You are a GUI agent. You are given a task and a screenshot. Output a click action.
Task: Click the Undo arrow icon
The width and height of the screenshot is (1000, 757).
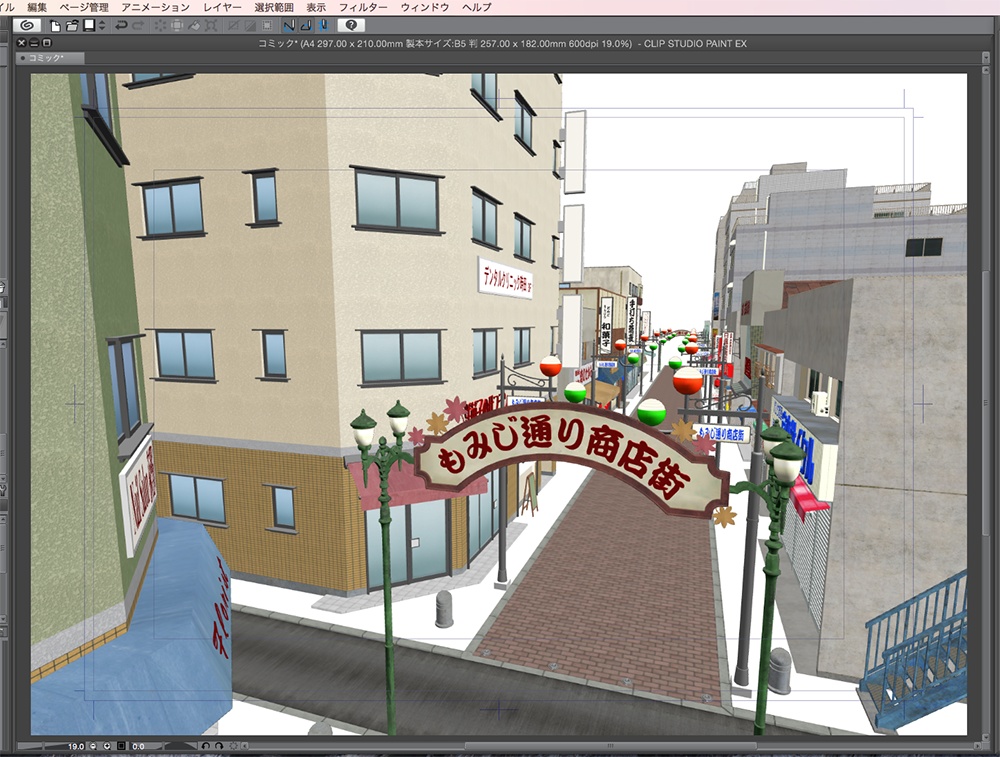pos(122,28)
